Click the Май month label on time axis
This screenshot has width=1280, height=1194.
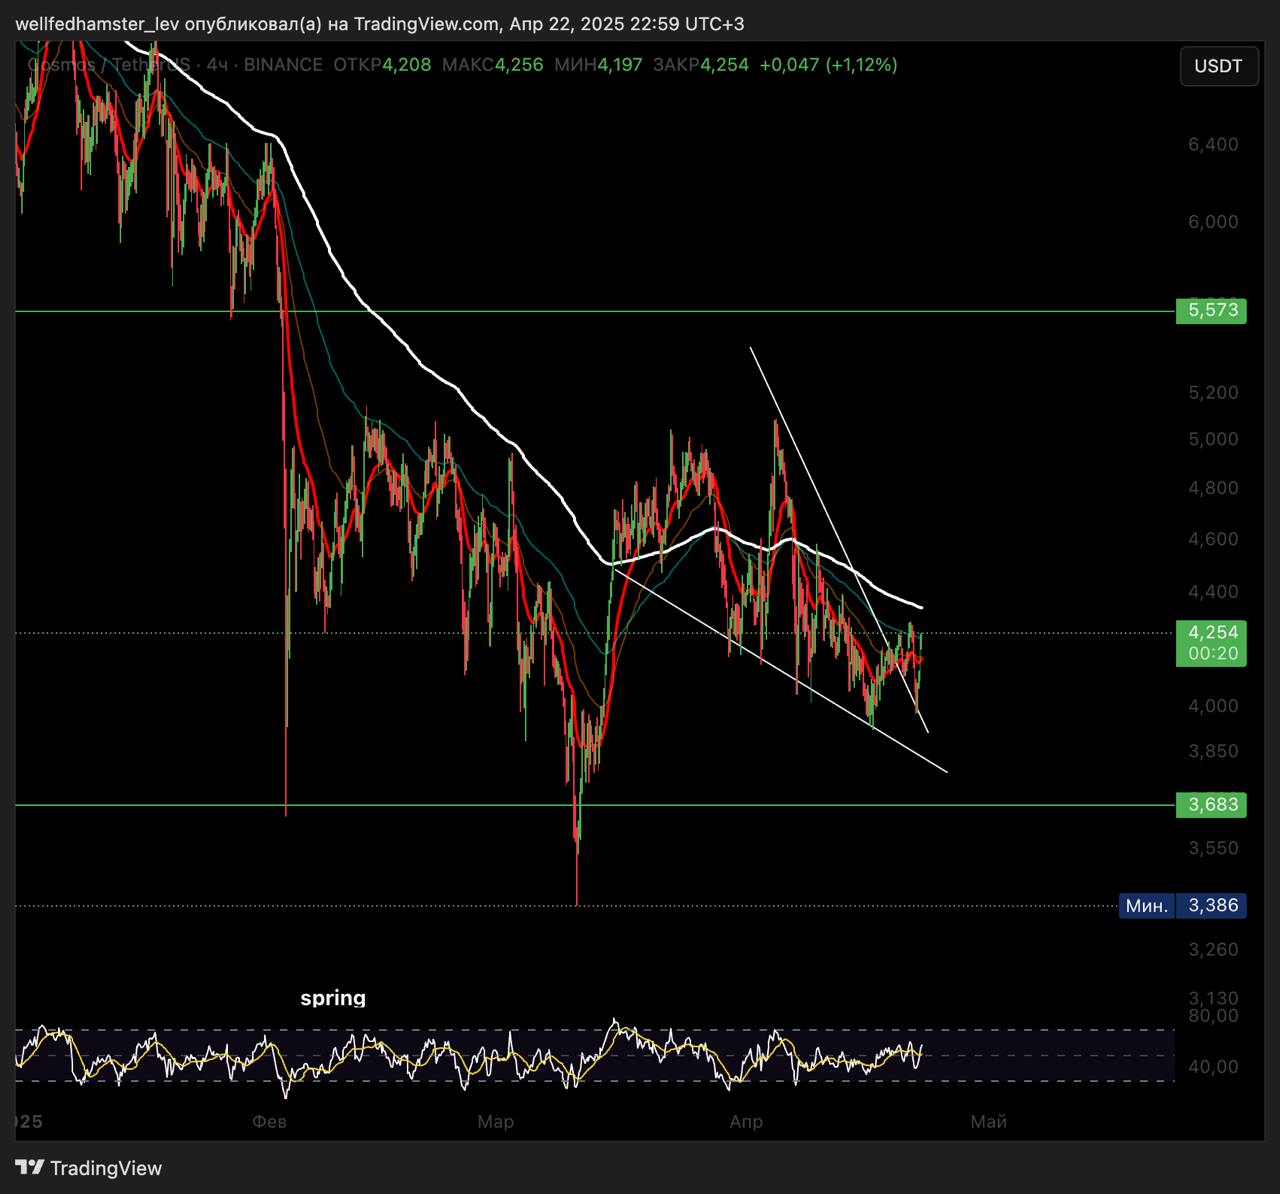[988, 1122]
